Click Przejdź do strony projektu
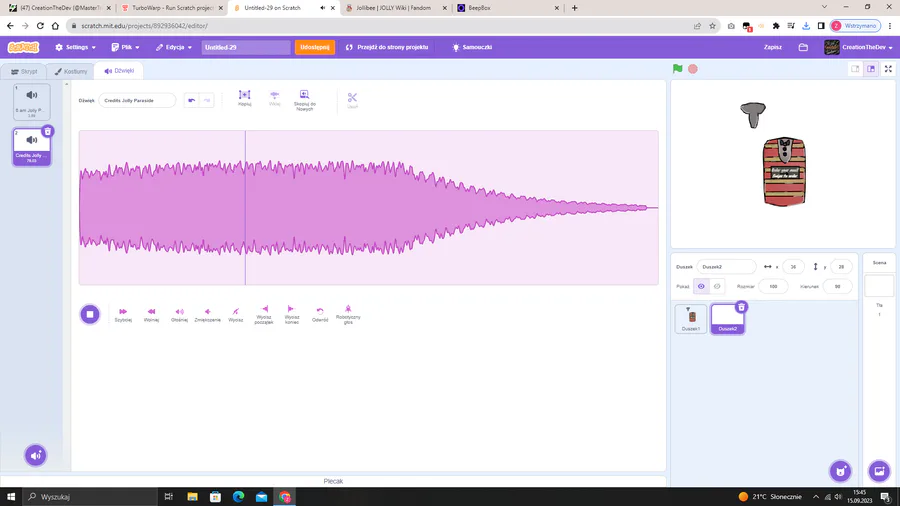 pos(387,47)
